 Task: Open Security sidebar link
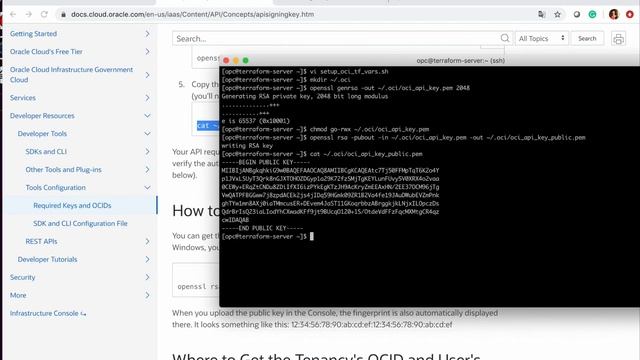click(x=22, y=278)
